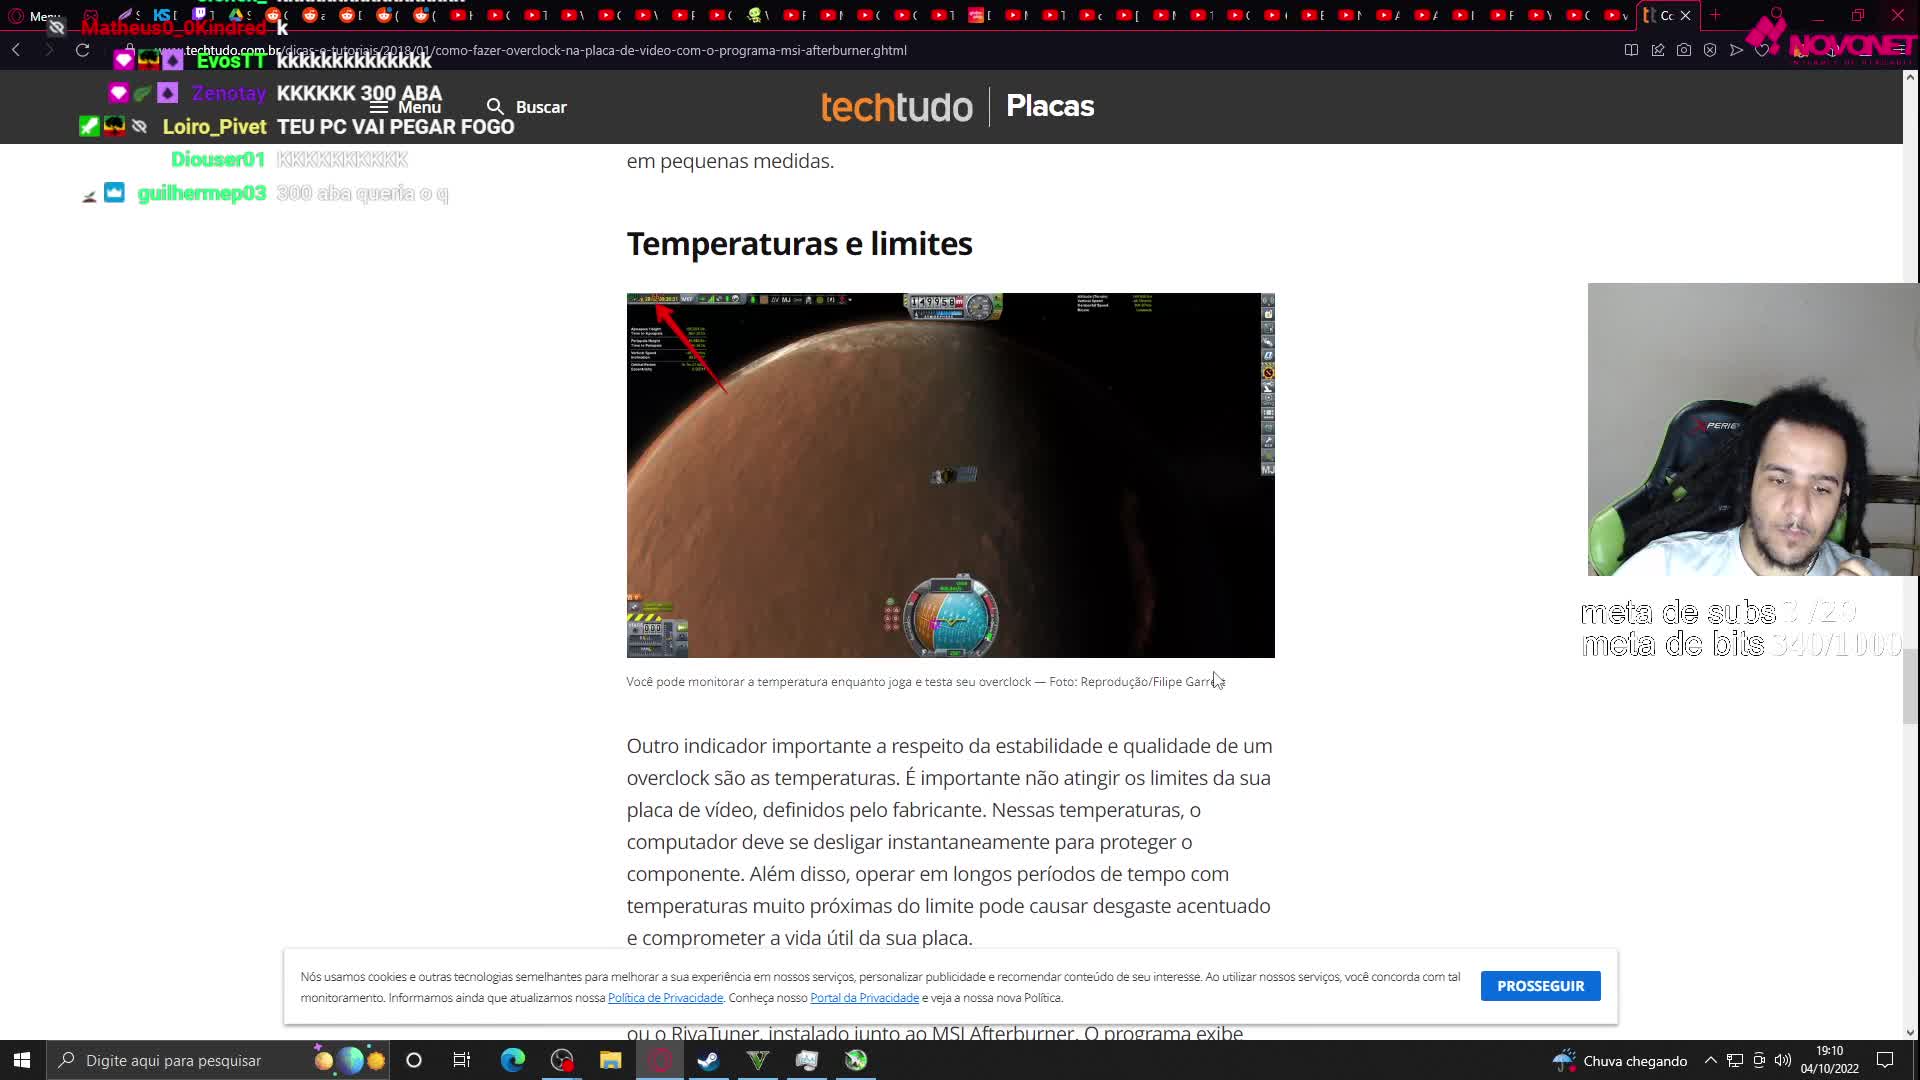
Task: Open the green orb icon in taskbar
Action: pyautogui.click(x=856, y=1060)
